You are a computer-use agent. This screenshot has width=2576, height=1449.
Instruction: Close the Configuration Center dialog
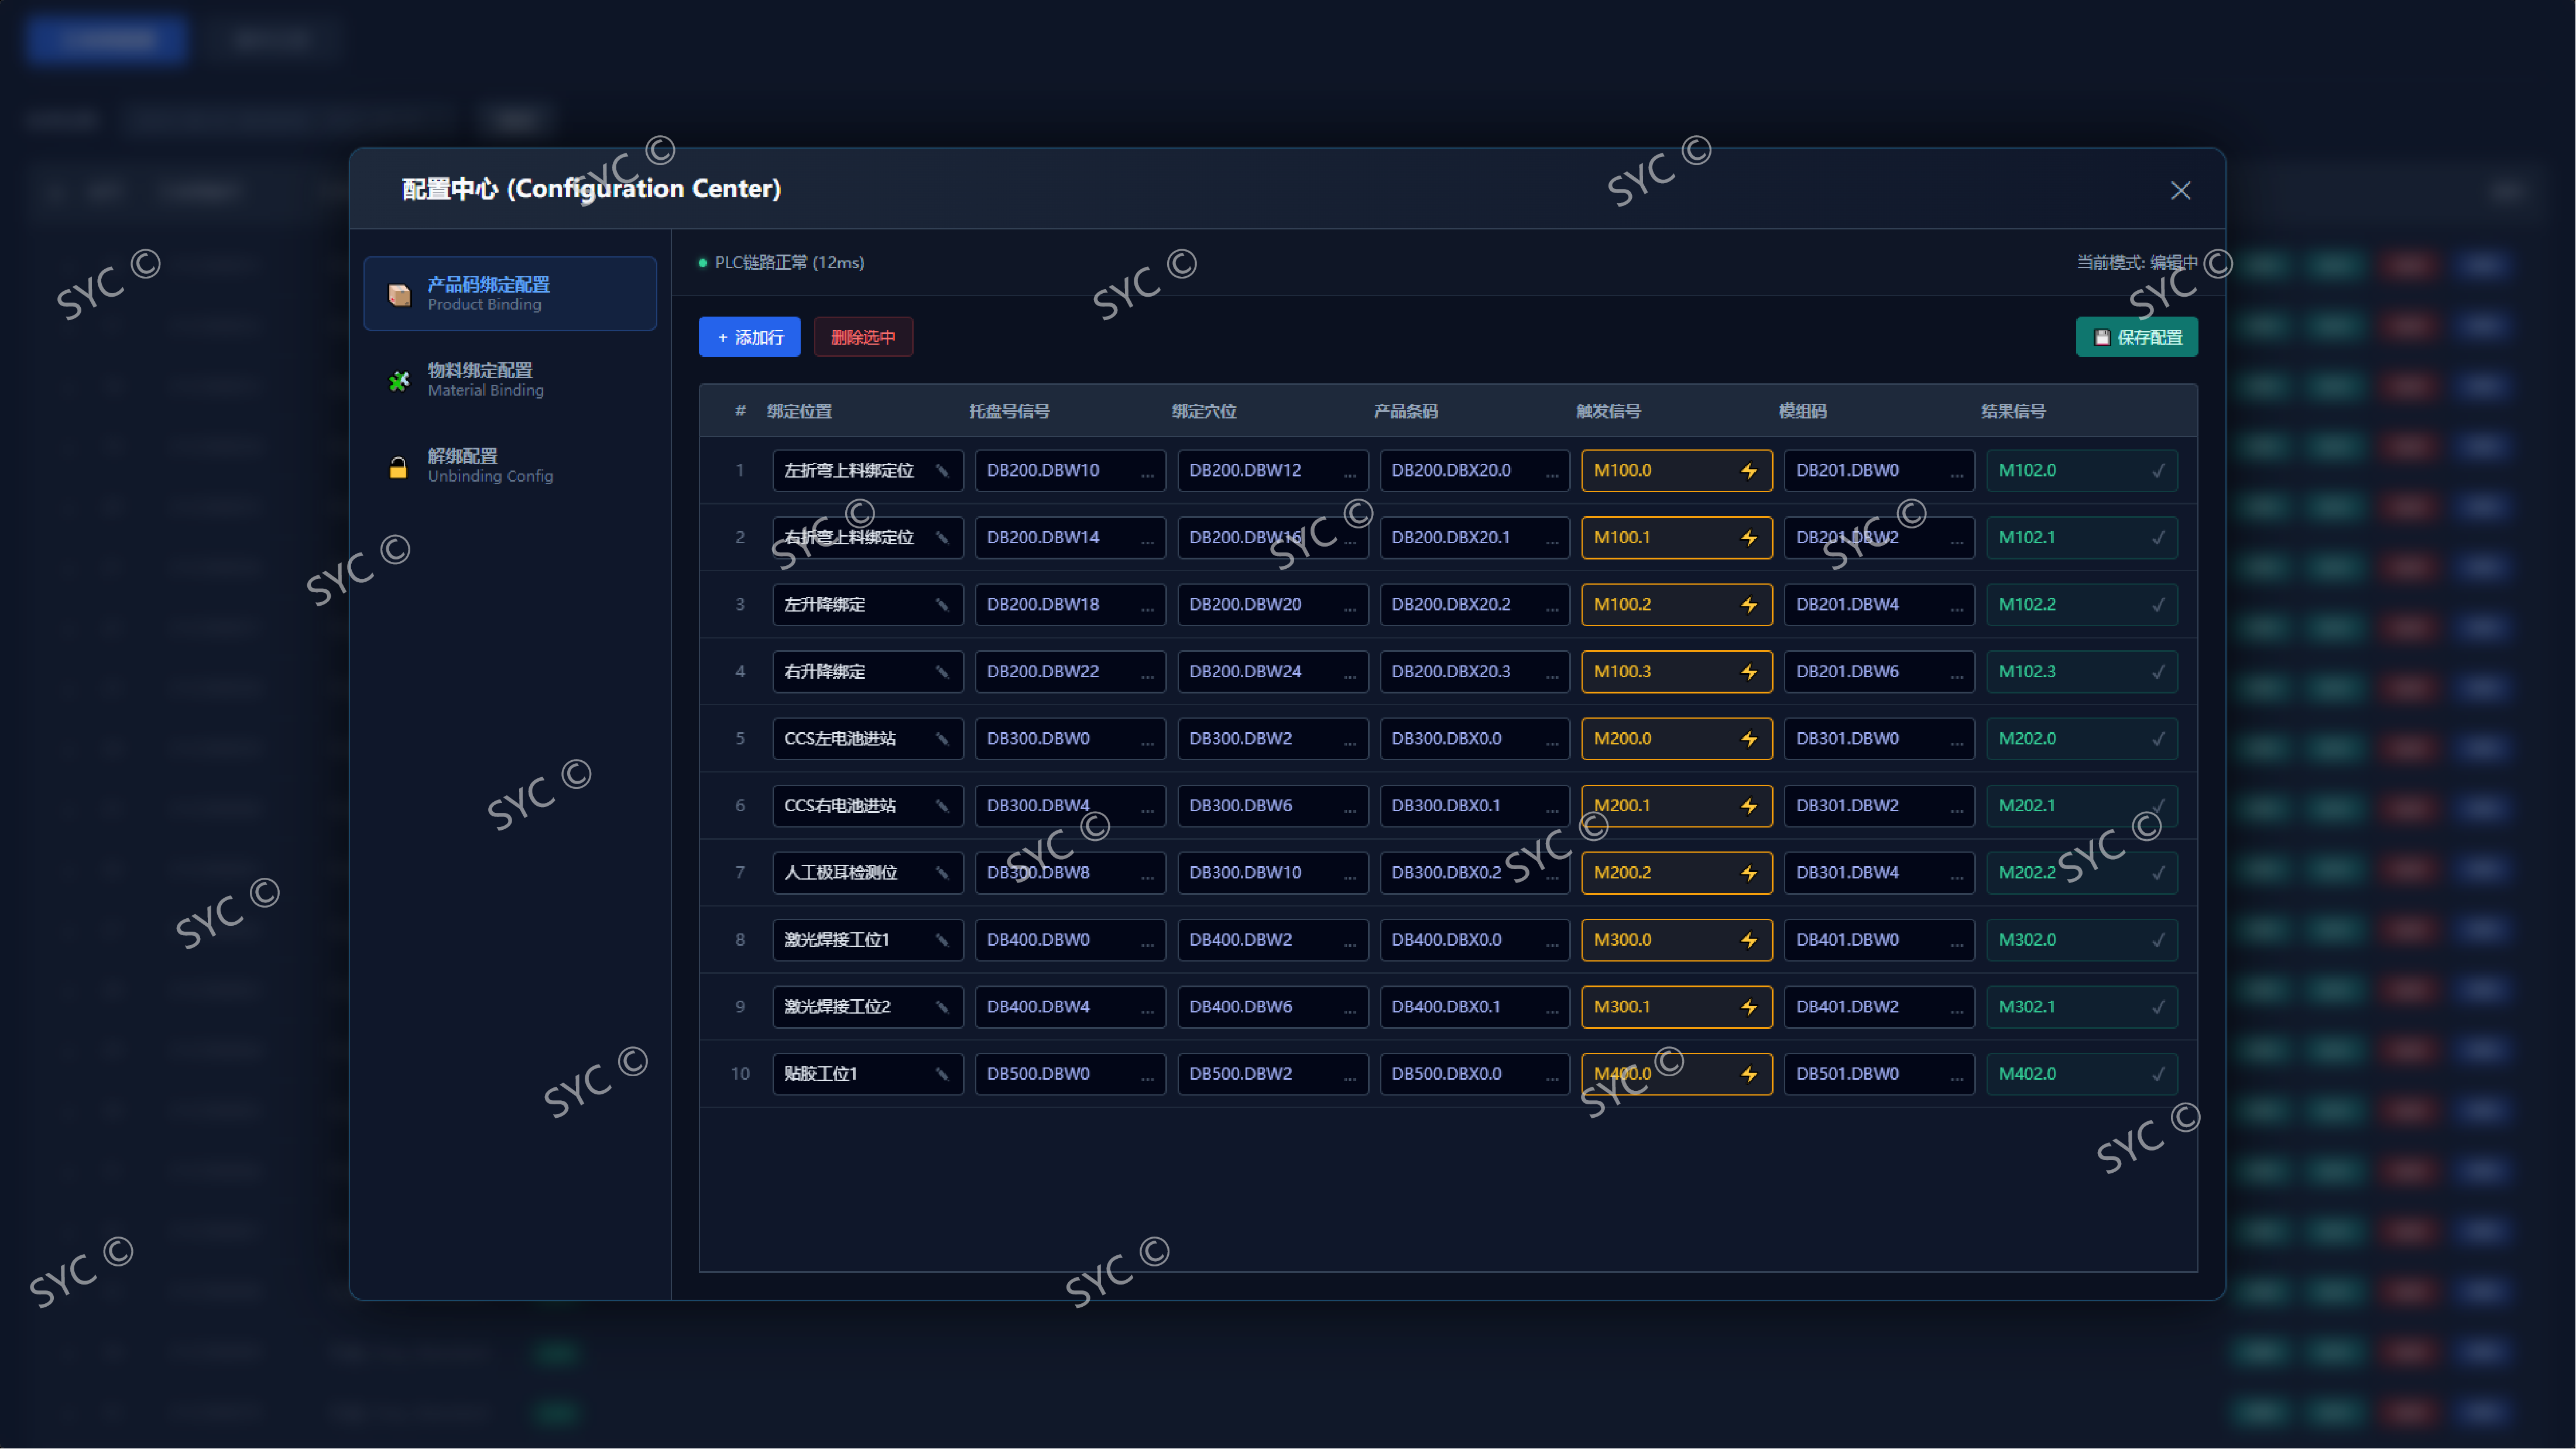tap(2180, 190)
